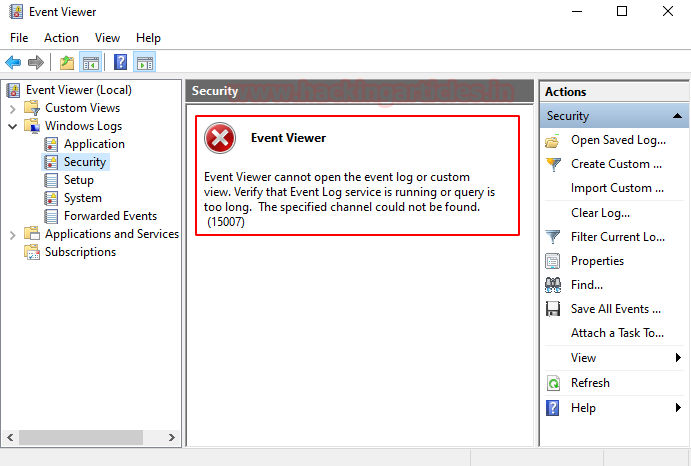
Task: Click Save All Events action text
Action: [x=616, y=309]
